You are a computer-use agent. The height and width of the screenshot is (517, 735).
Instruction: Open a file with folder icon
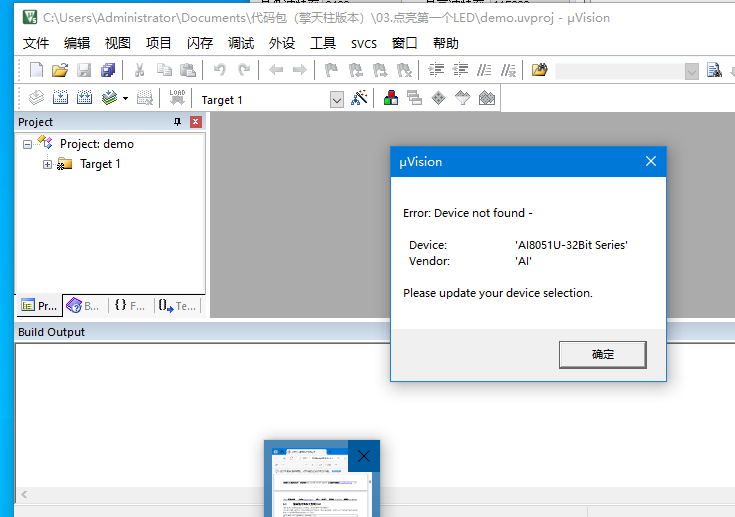[60, 70]
